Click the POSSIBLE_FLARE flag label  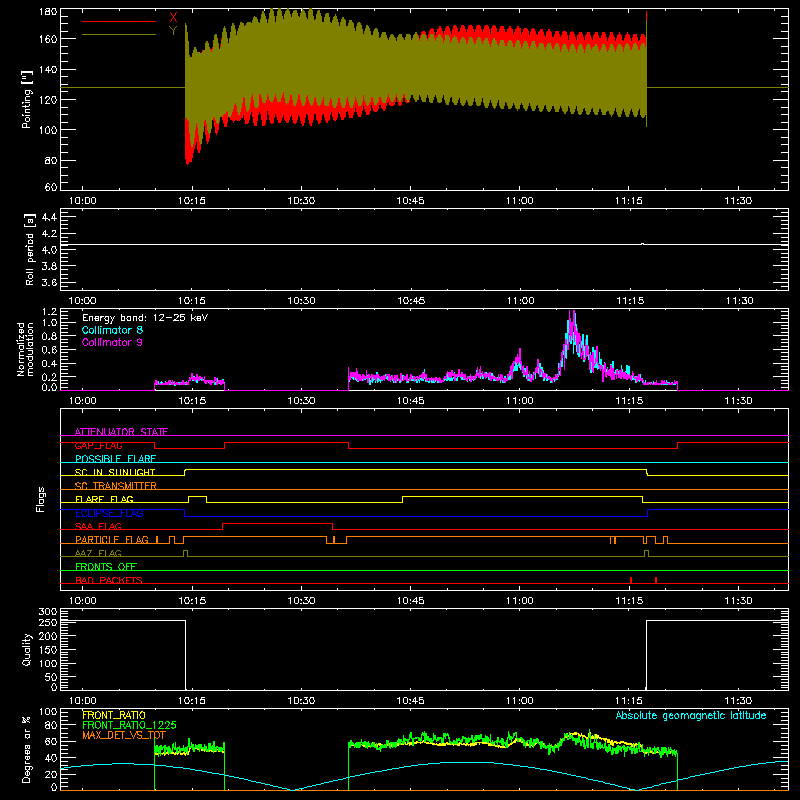click(115, 459)
